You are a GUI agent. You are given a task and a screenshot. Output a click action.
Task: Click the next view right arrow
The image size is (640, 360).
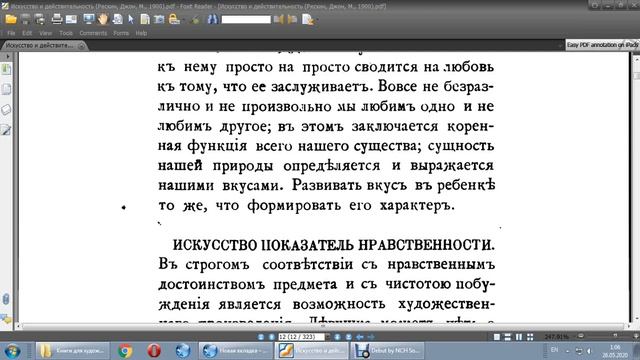click(371, 337)
